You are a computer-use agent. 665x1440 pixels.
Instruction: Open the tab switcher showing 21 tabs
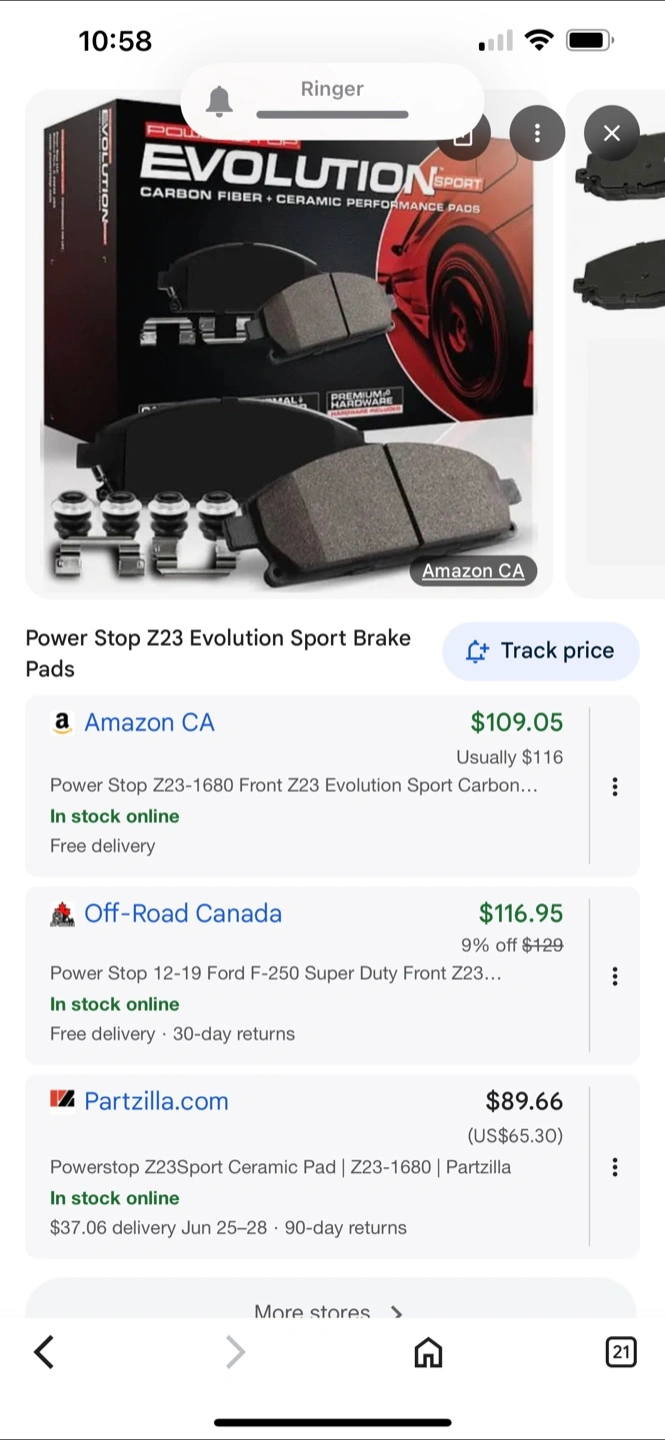tap(621, 1353)
